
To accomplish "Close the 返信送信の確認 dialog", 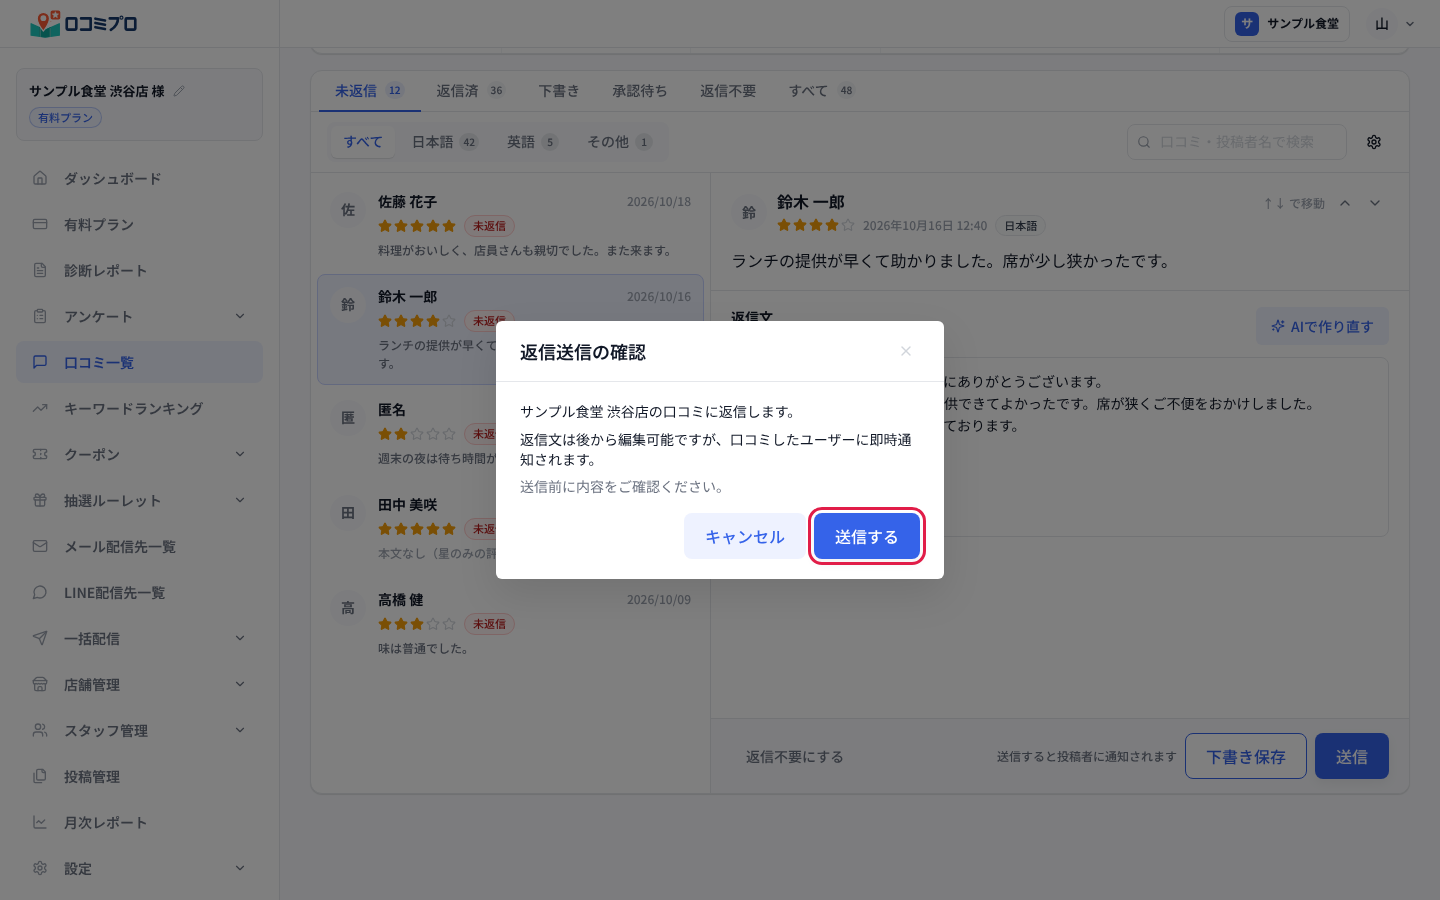I will [906, 351].
